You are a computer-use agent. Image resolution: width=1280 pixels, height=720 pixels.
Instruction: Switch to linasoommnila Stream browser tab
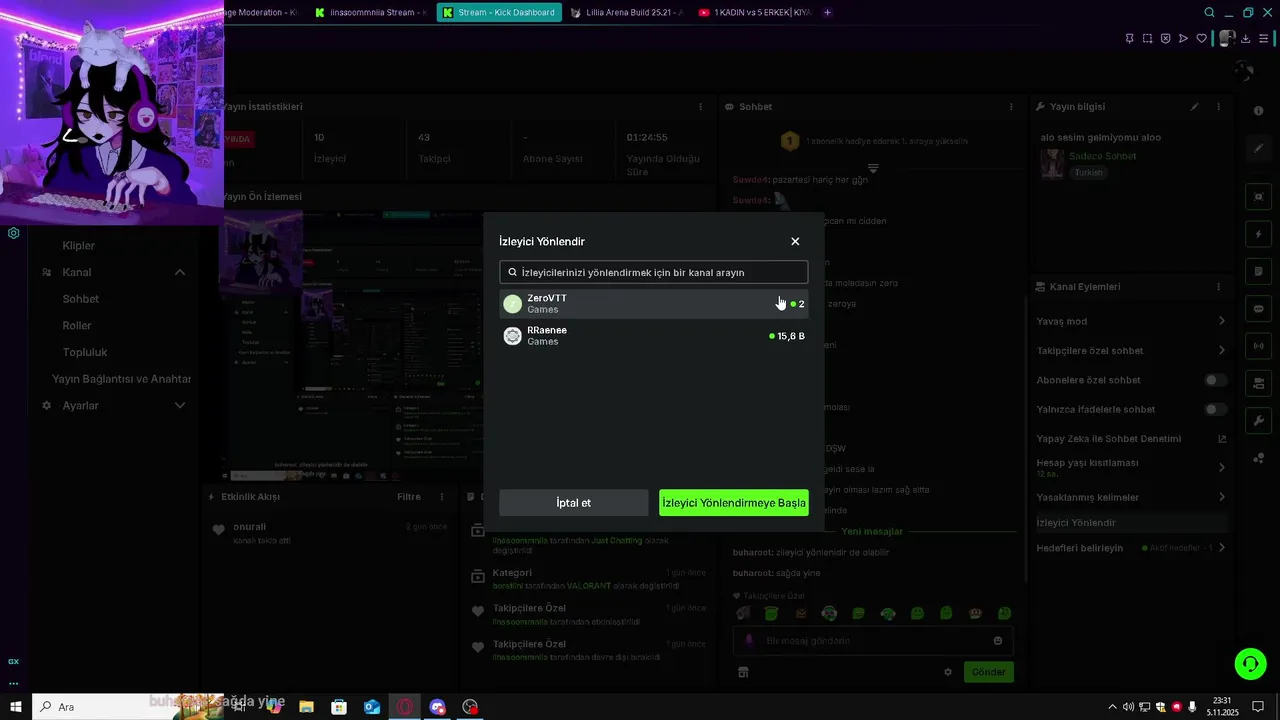tap(371, 12)
